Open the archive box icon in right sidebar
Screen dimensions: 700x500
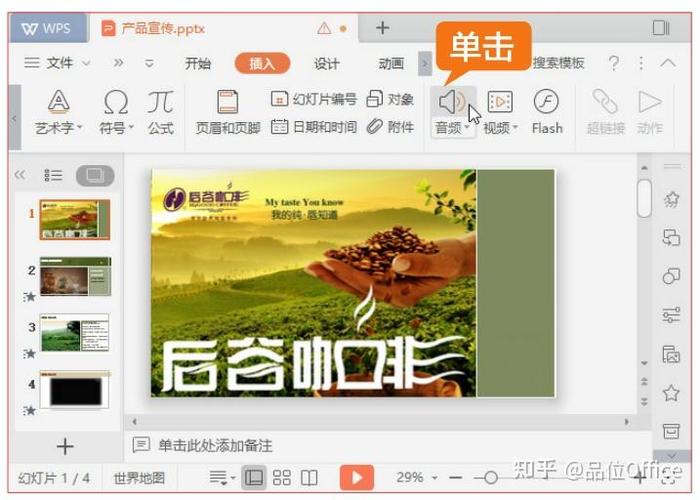point(671,431)
